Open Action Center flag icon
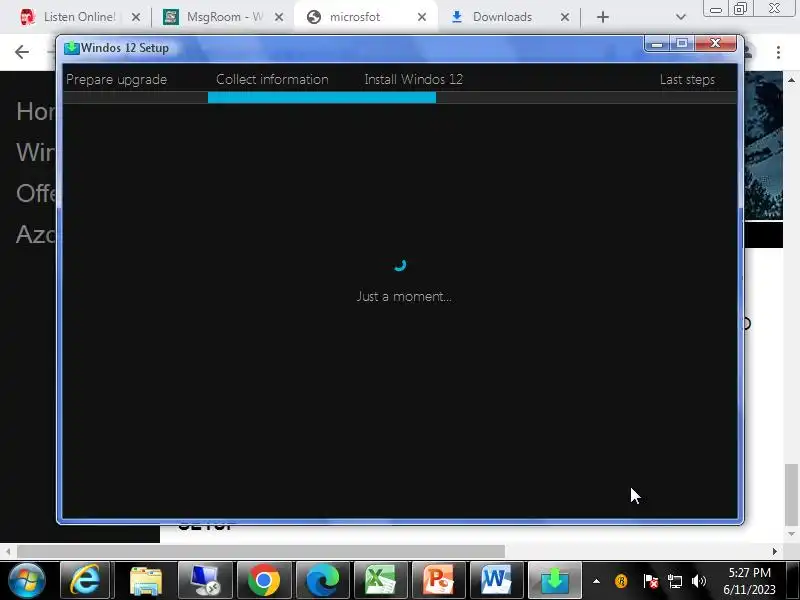Viewport: 800px width, 600px height. (x=650, y=581)
